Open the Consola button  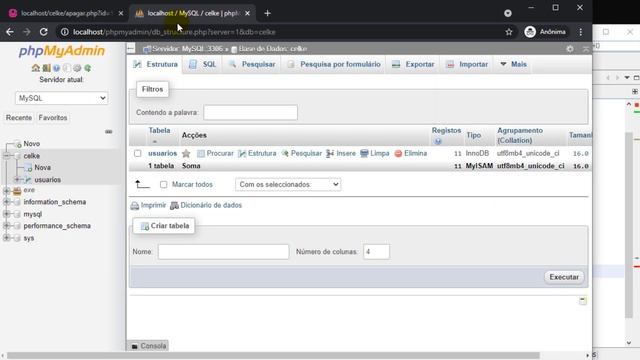coord(149,346)
